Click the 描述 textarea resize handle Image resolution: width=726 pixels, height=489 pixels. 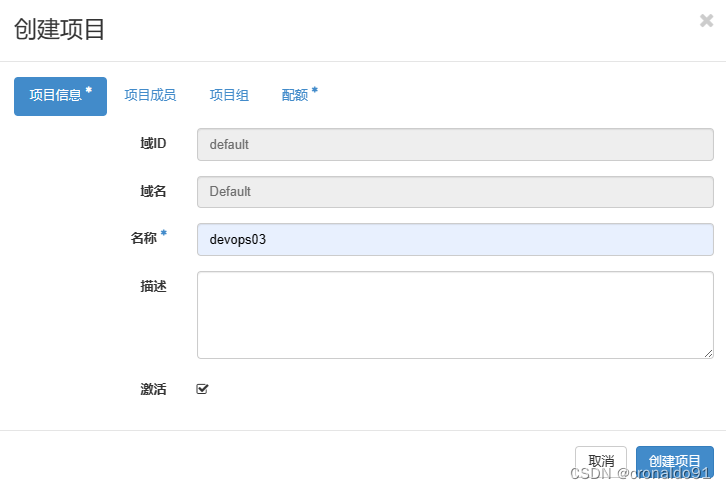coord(708,354)
